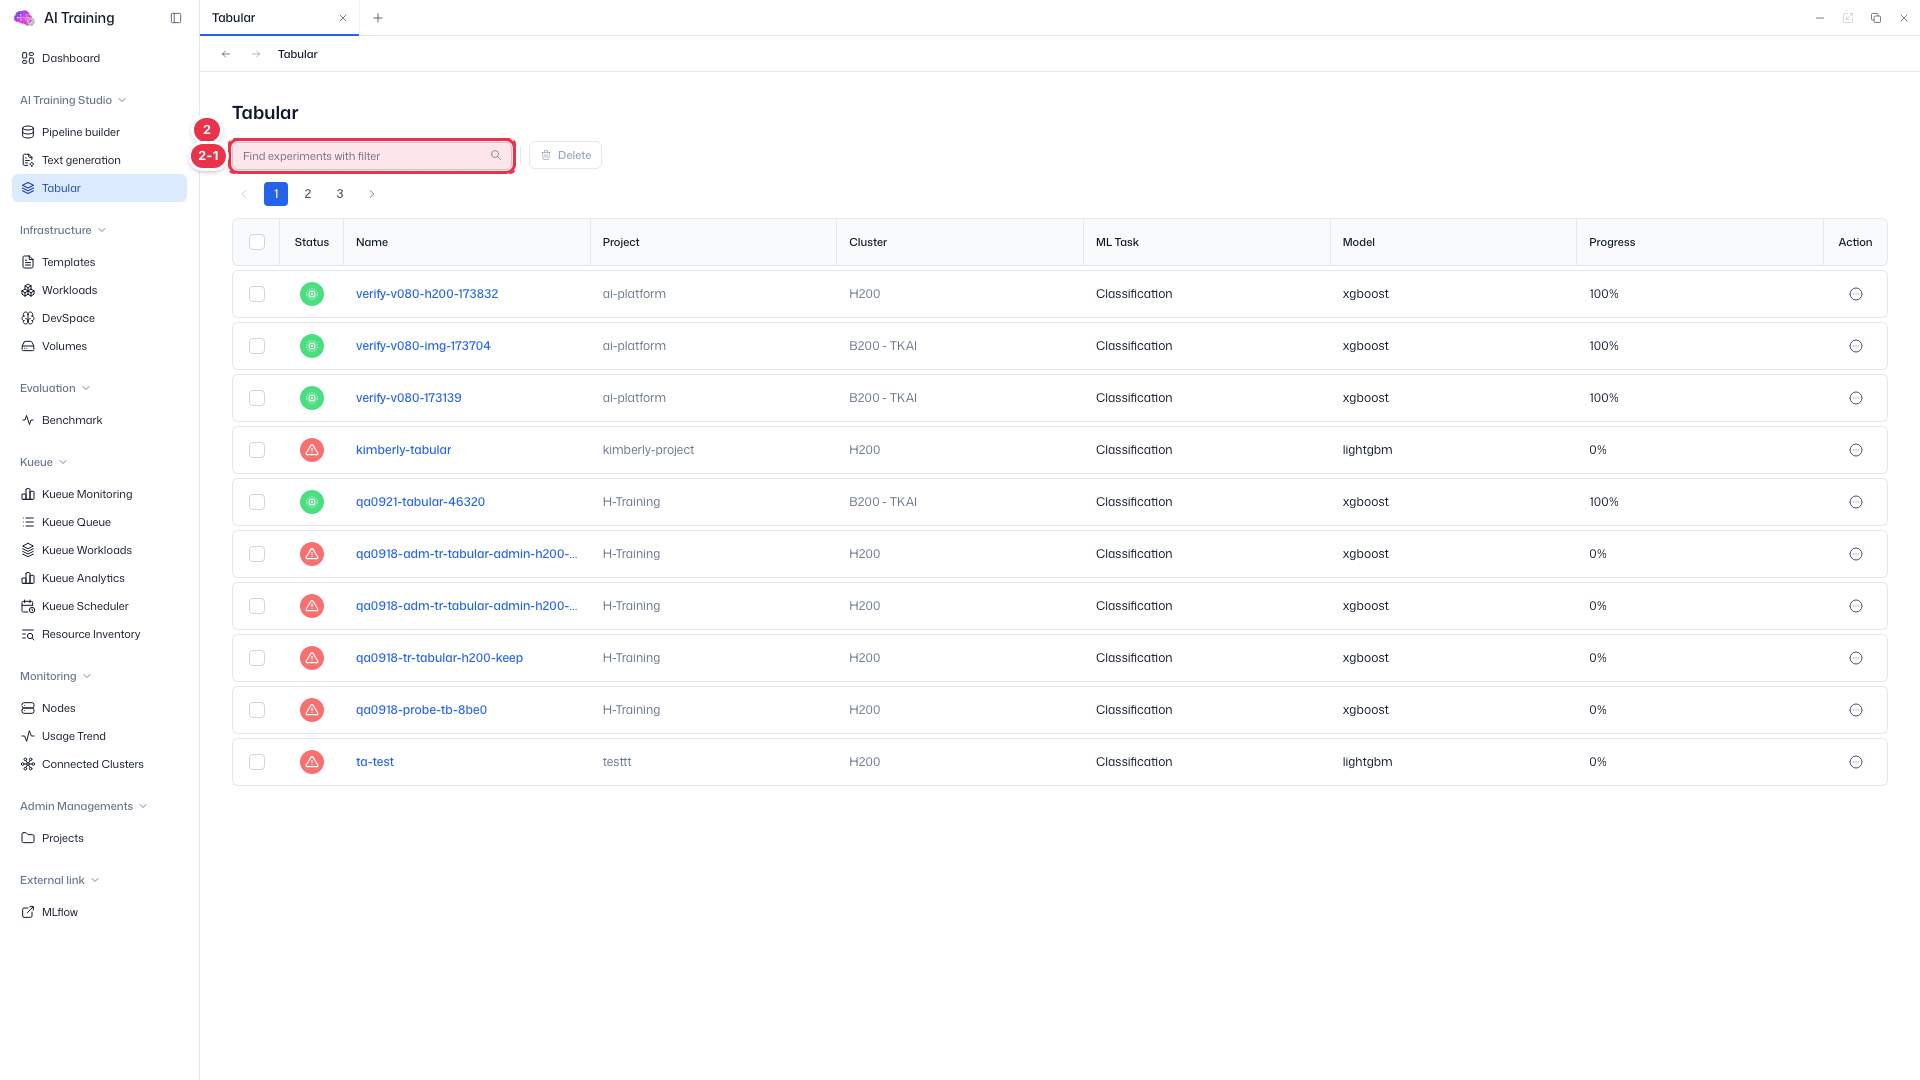
Task: Check the verify-v080-h200-173832 row checkbox
Action: point(257,294)
